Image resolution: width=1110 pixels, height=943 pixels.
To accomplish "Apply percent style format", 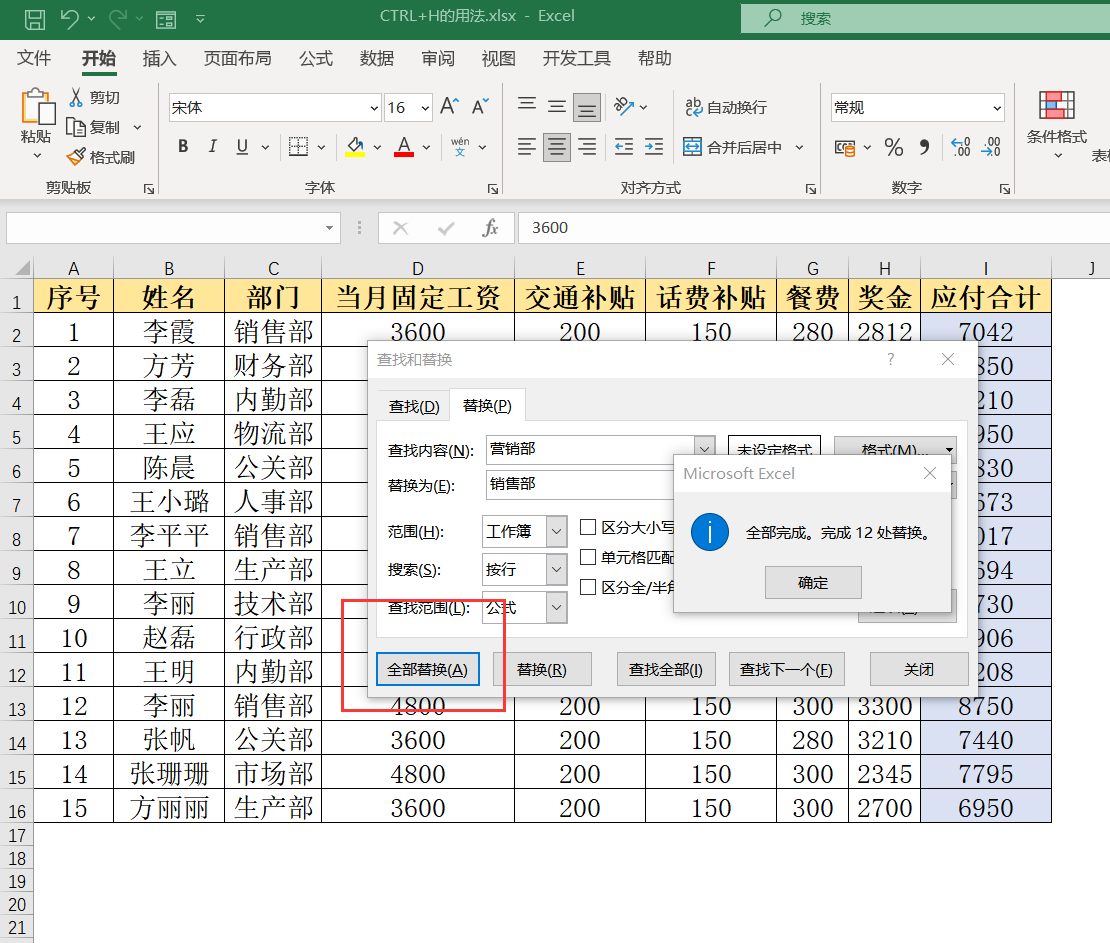I will click(x=893, y=147).
